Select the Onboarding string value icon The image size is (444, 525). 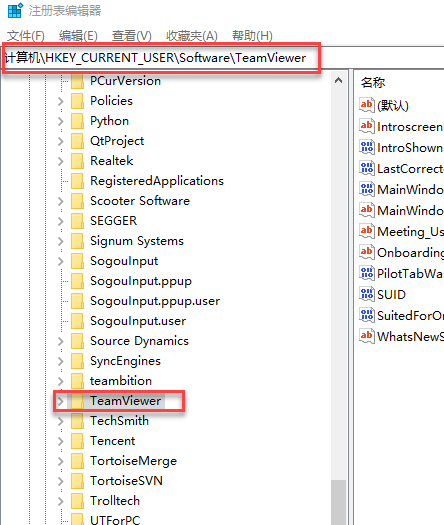pyautogui.click(x=367, y=252)
